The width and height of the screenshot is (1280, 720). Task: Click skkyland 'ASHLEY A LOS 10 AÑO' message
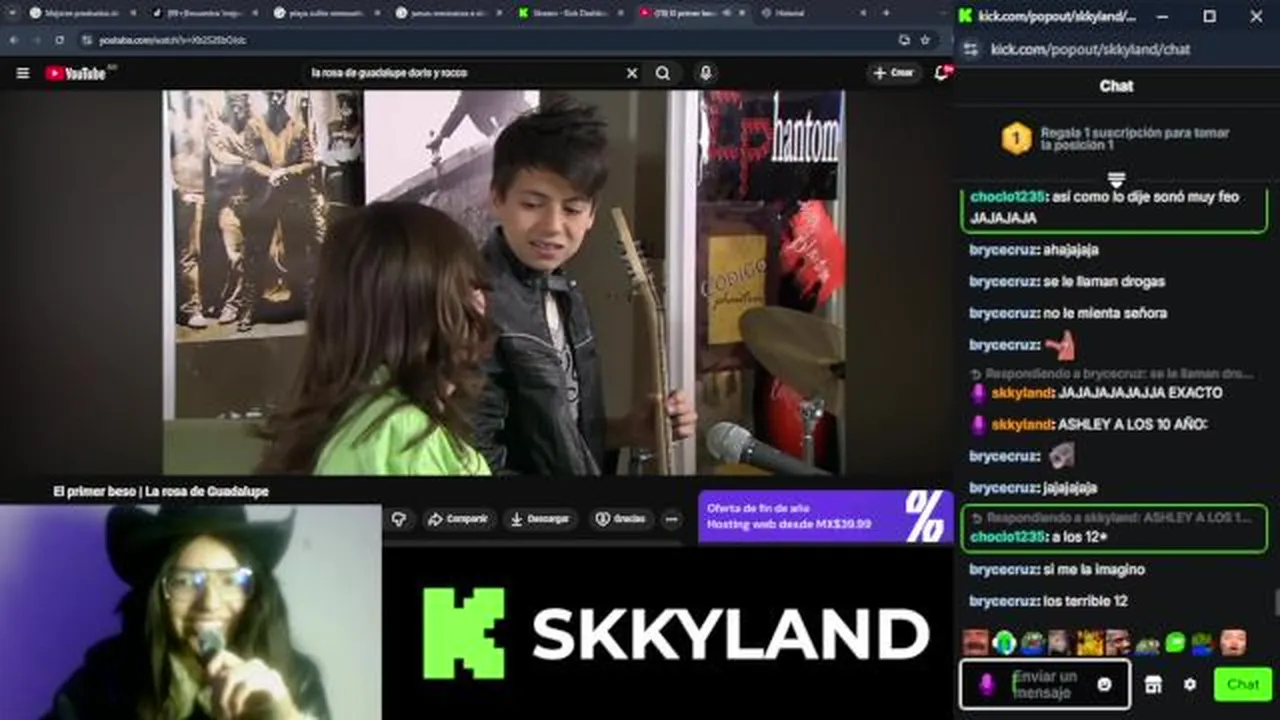(x=1089, y=424)
